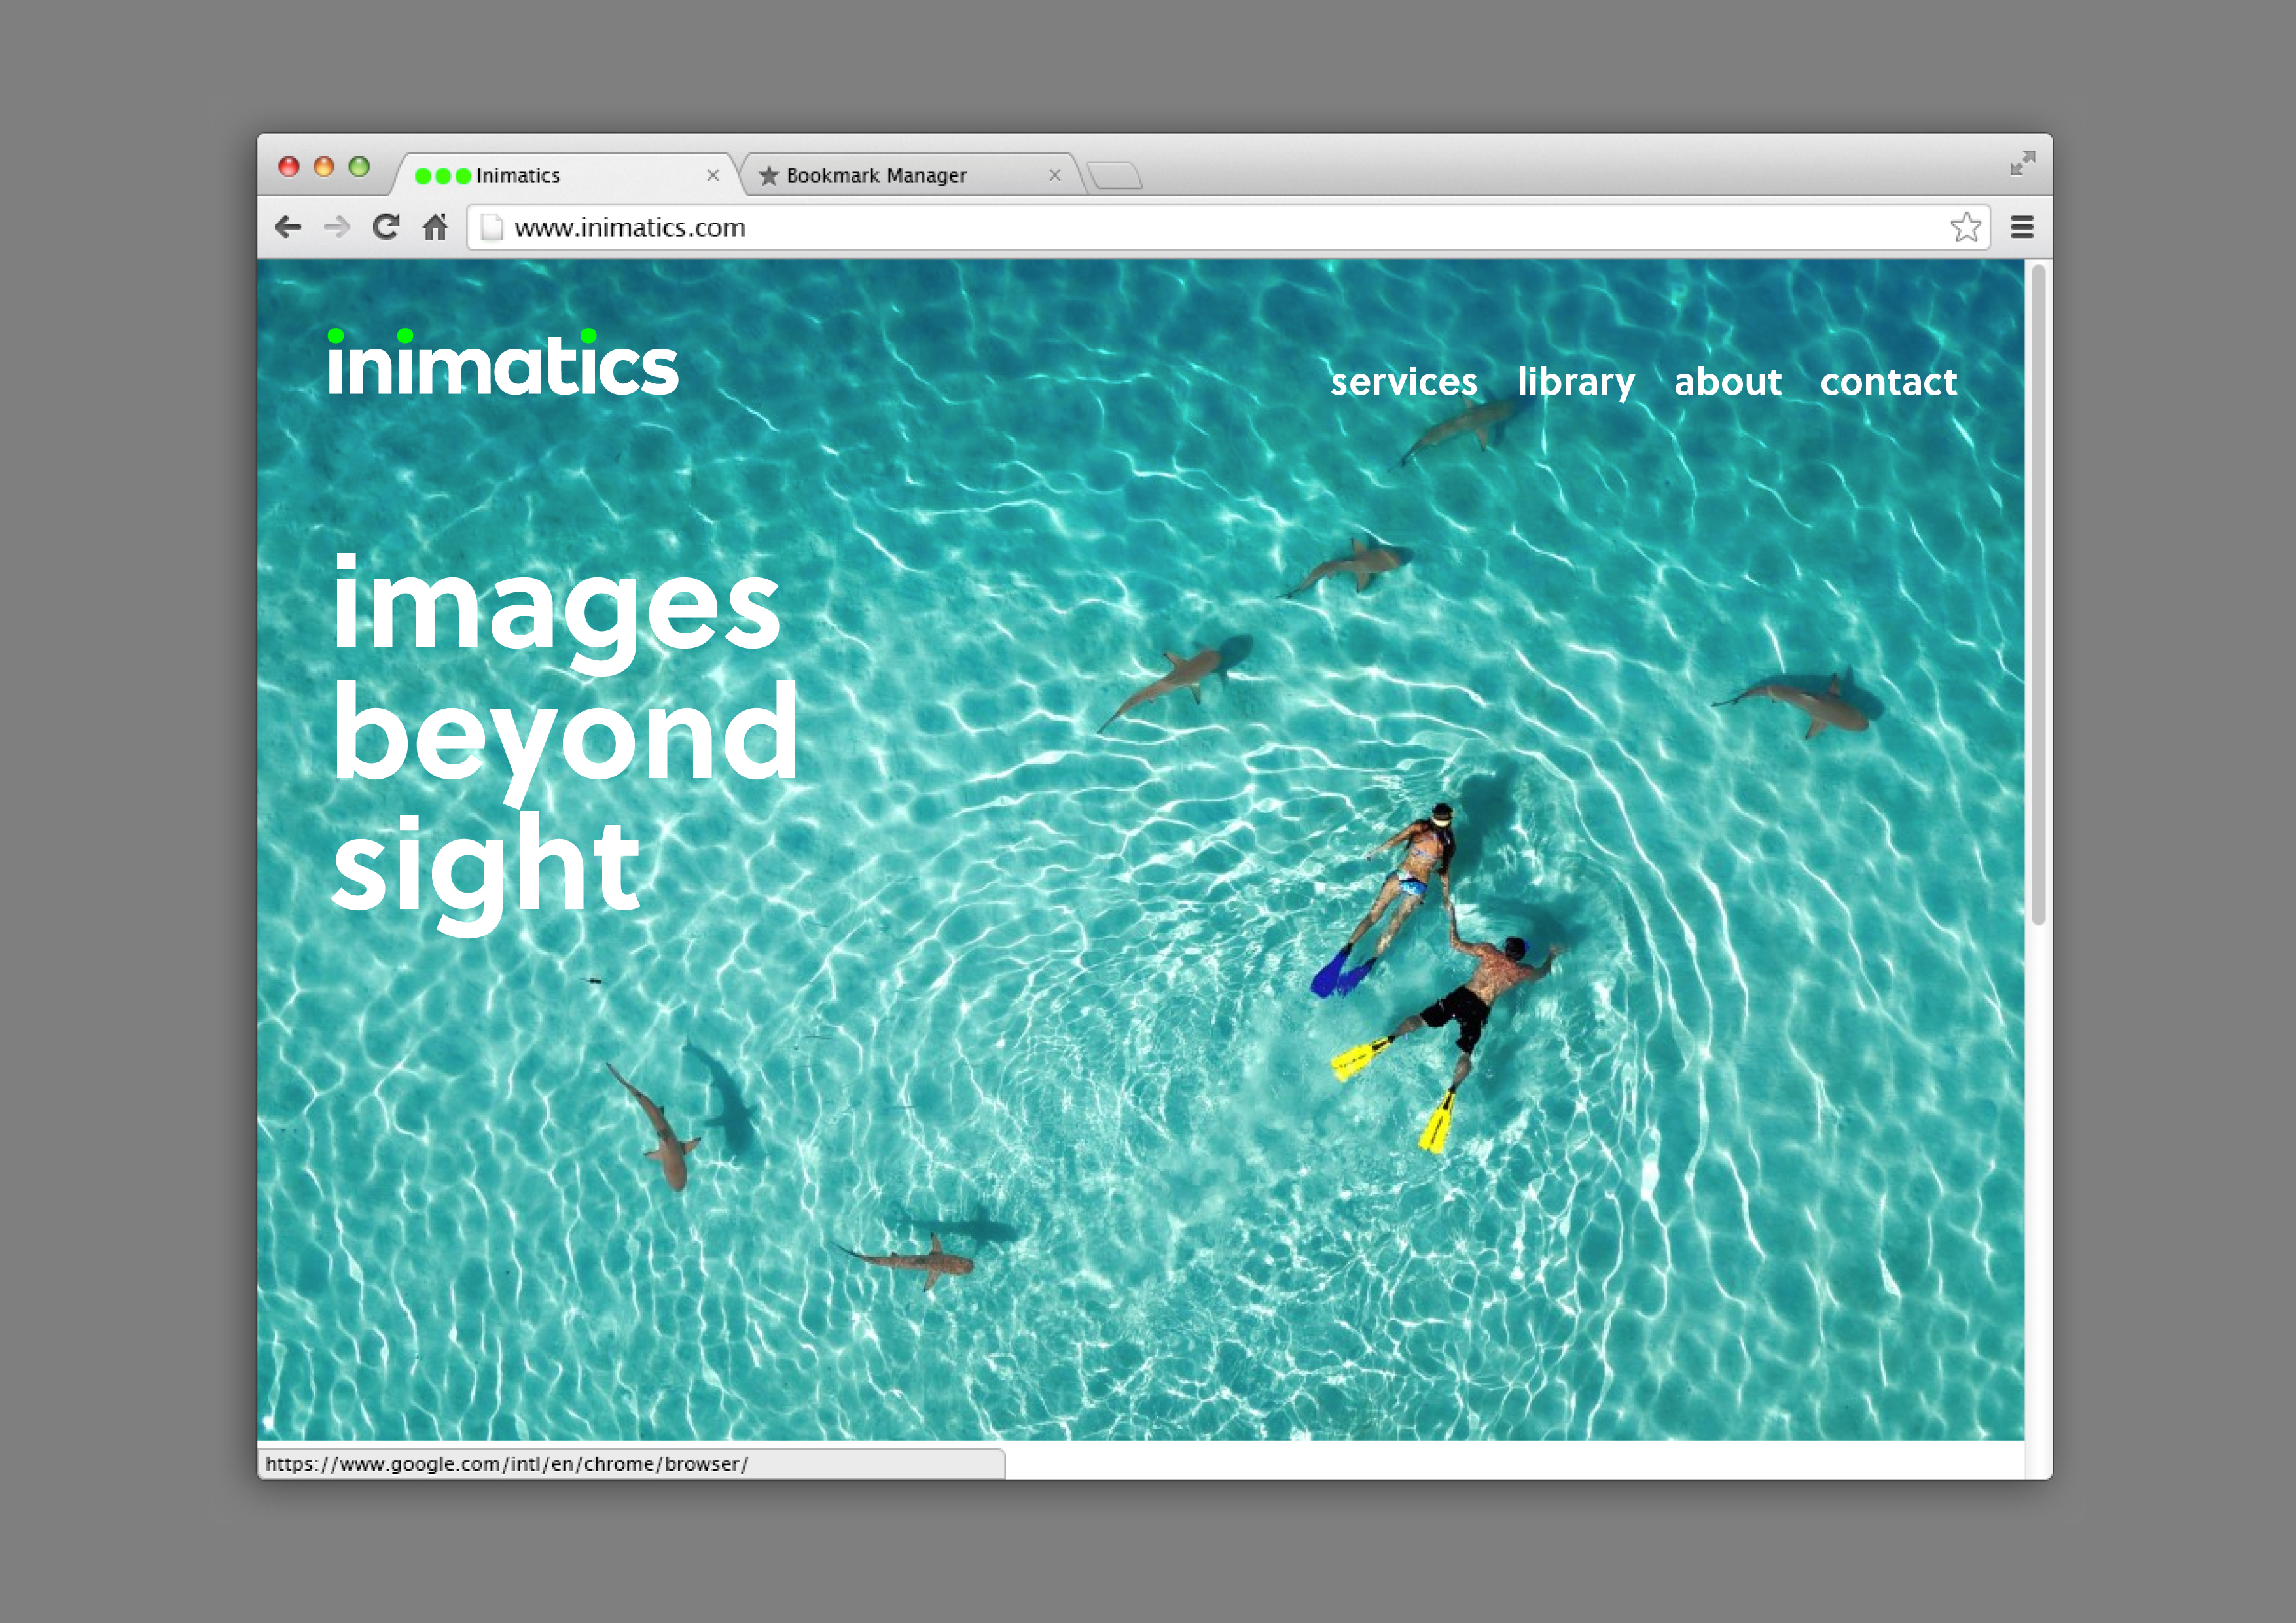Open the Chrome hamburger menu
This screenshot has width=2296, height=1623.
pyautogui.click(x=2021, y=227)
